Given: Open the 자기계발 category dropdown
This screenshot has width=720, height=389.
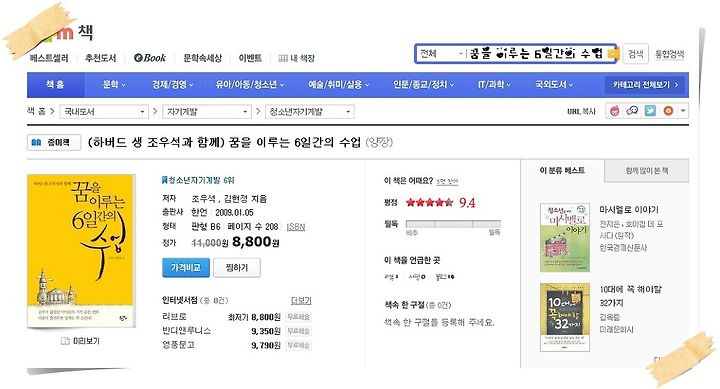Looking at the screenshot, I should [207, 112].
